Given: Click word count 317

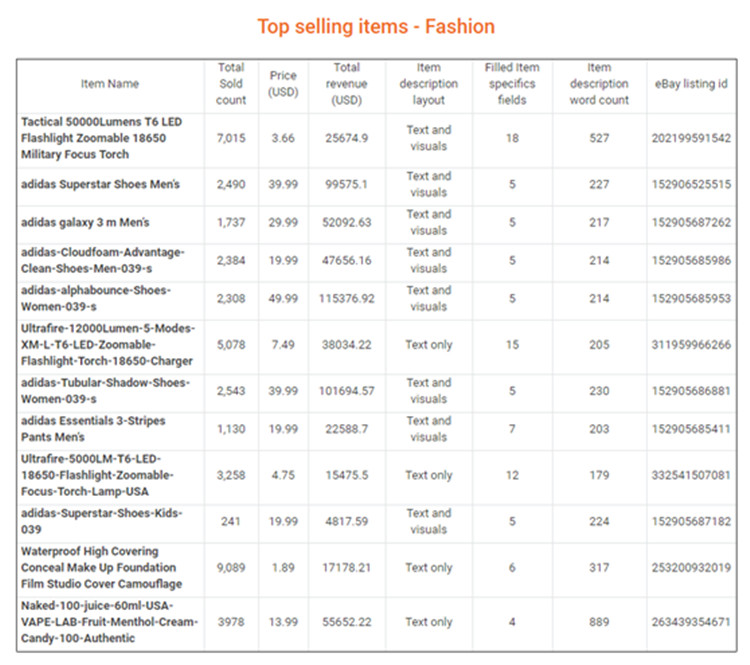Looking at the screenshot, I should pos(599,568).
